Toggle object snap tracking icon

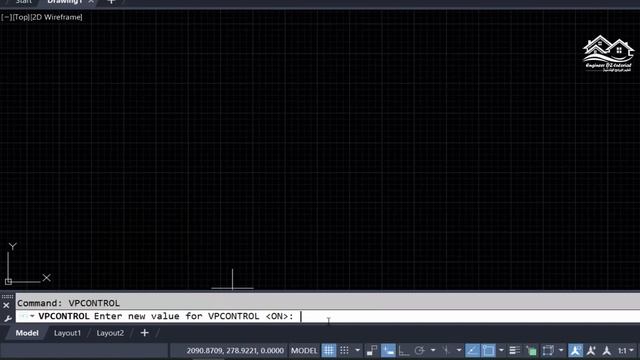(472, 350)
